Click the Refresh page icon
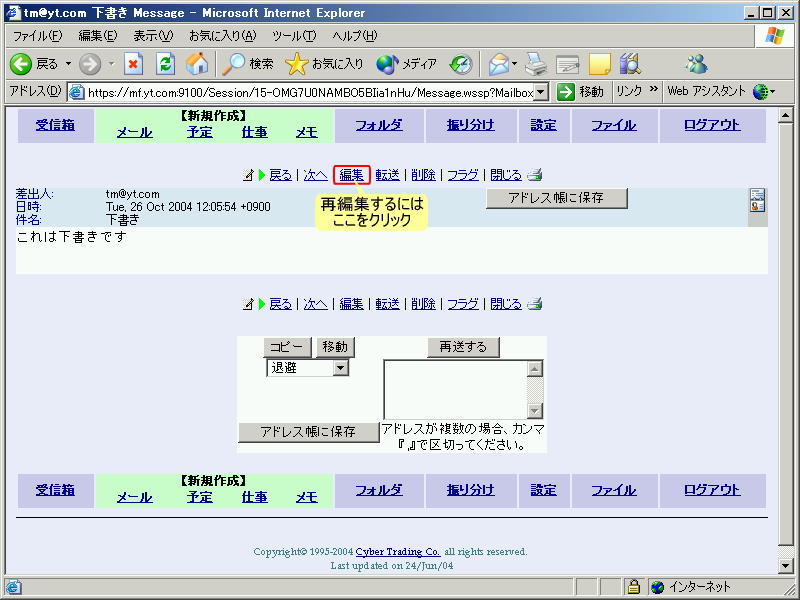800x600 pixels. point(165,64)
